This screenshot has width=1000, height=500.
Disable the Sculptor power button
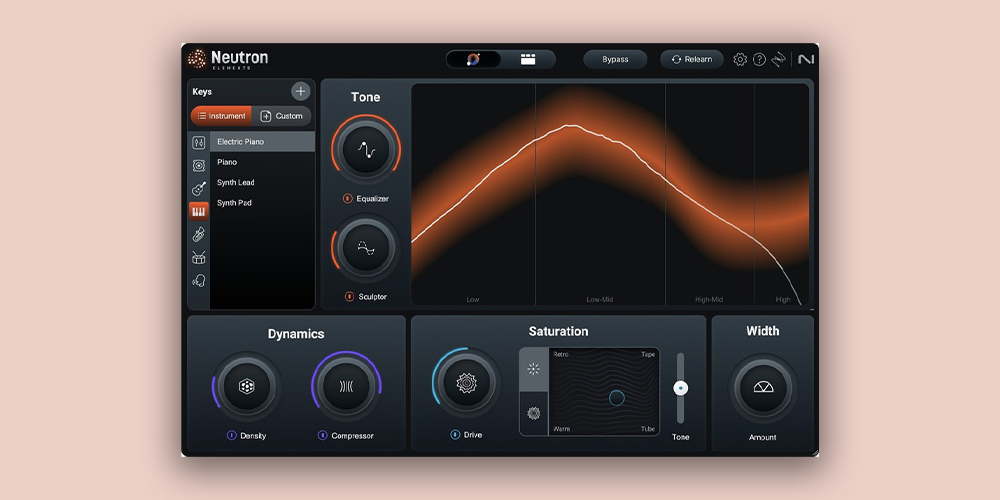(349, 296)
